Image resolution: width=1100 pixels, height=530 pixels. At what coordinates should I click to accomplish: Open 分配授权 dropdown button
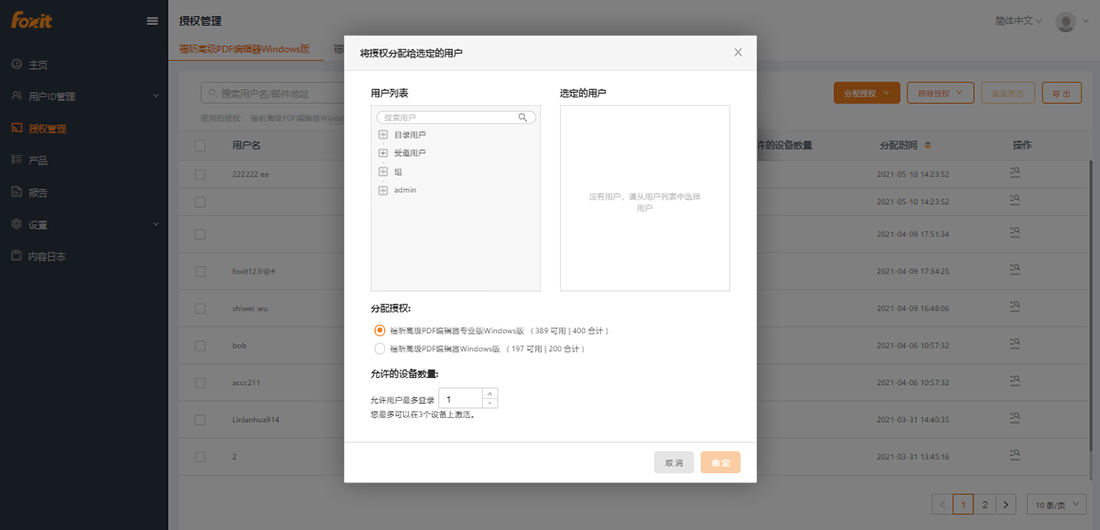[866, 93]
